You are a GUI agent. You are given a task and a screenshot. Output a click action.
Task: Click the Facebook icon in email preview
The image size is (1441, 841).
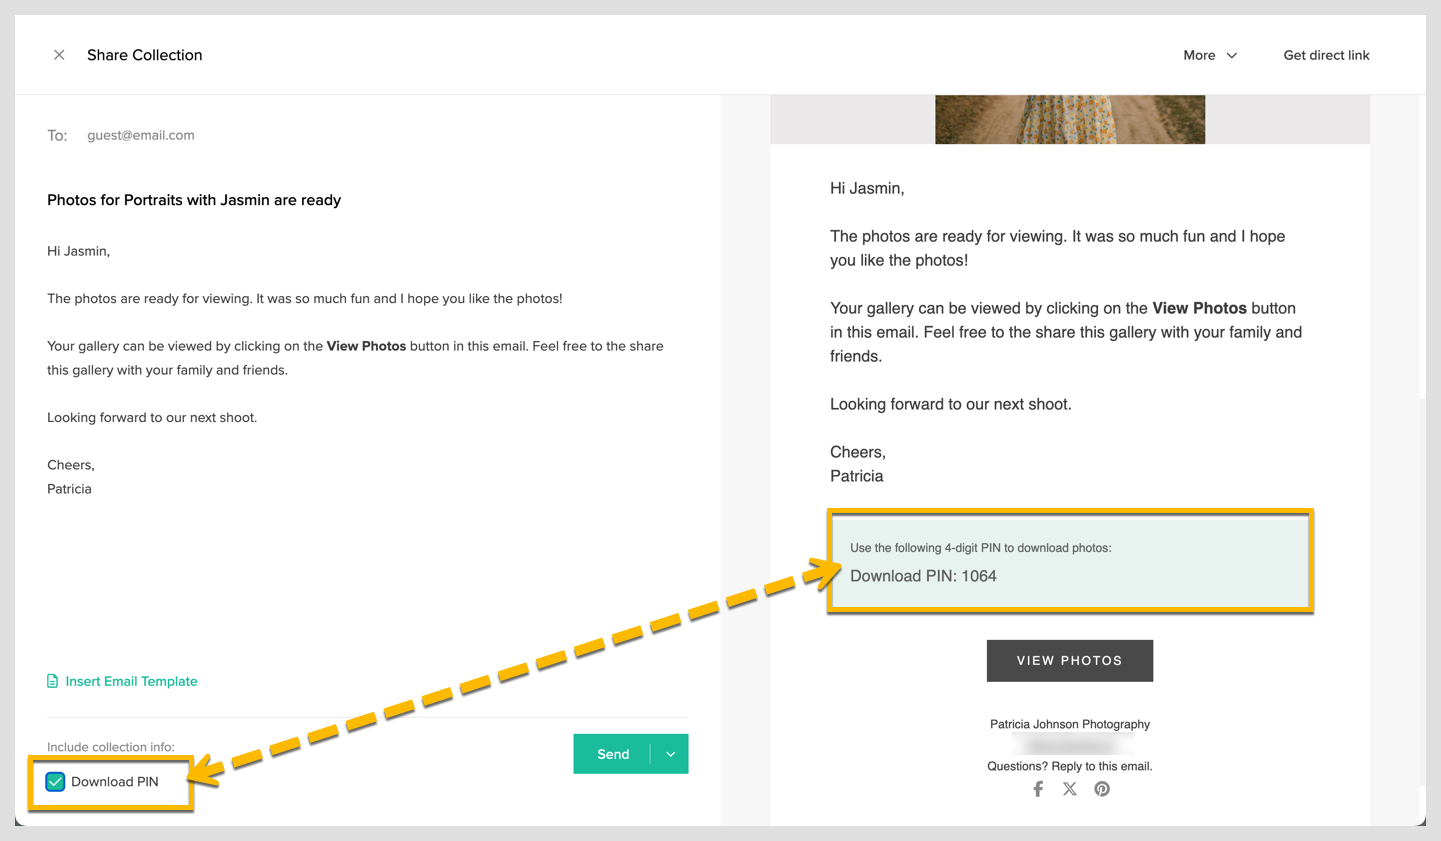(1038, 789)
